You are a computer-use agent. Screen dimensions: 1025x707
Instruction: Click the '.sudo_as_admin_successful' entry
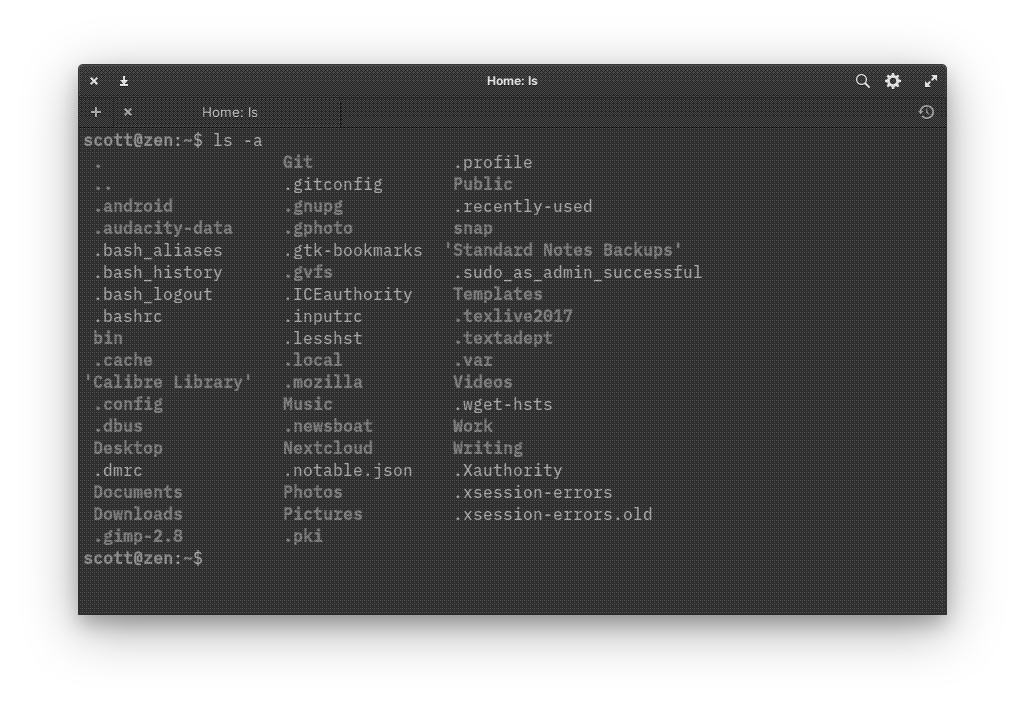pos(578,272)
